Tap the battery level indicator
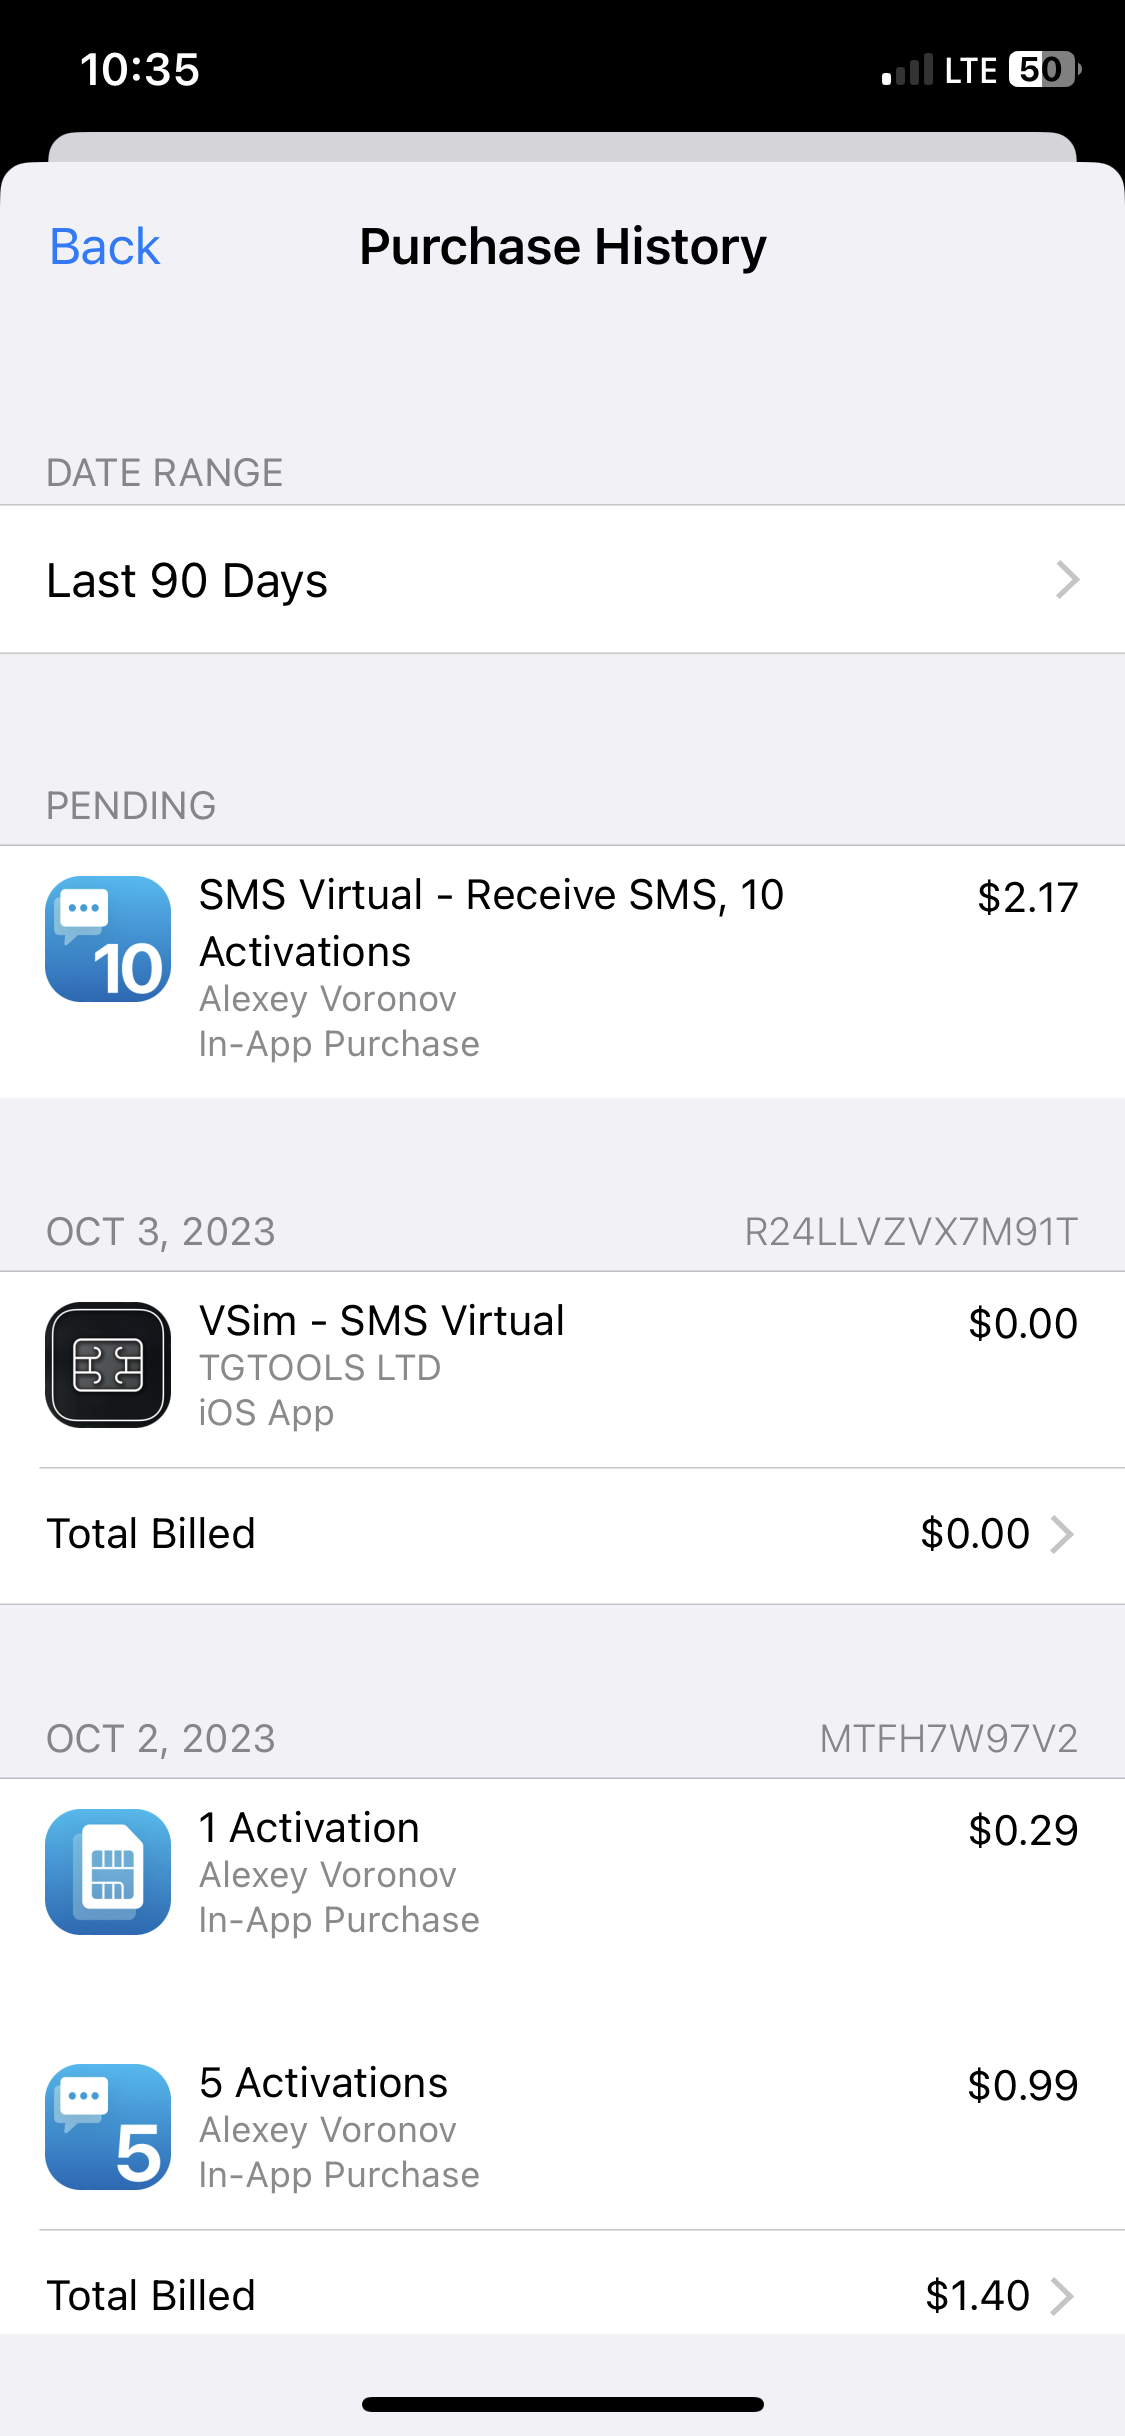 coord(1045,70)
